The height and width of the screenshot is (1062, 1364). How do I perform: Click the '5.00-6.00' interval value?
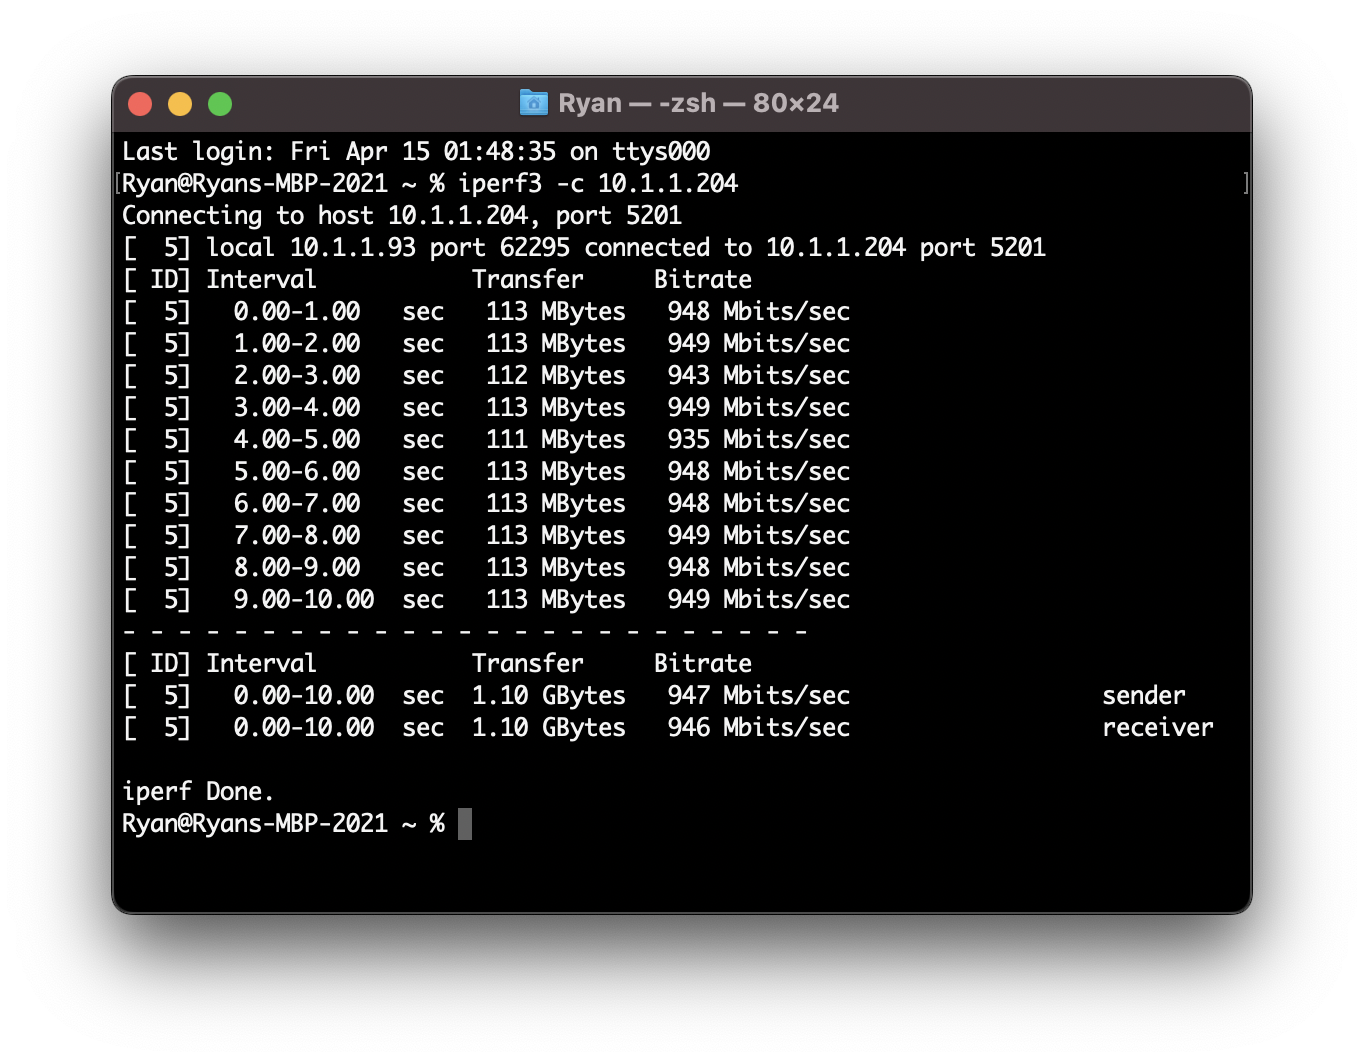(297, 472)
